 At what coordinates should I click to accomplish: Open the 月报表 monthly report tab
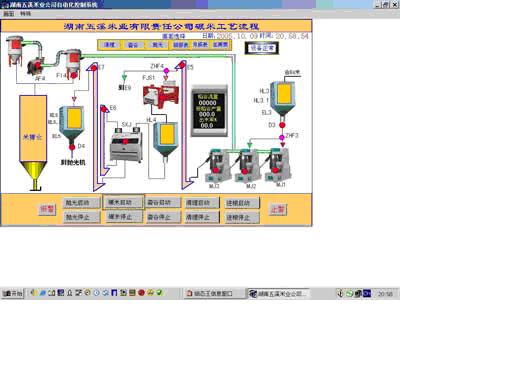200,45
